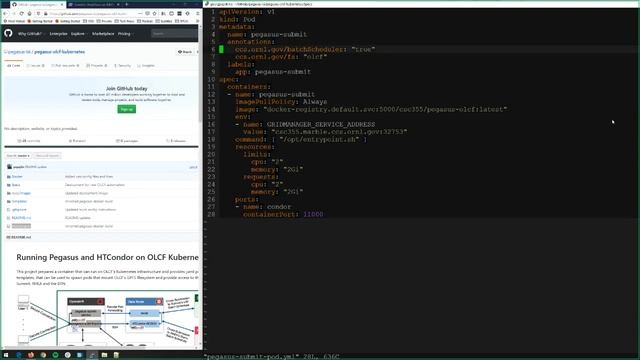The height and width of the screenshot is (360, 640).
Task: Open the .gitignore file entry
Action: coord(19,209)
